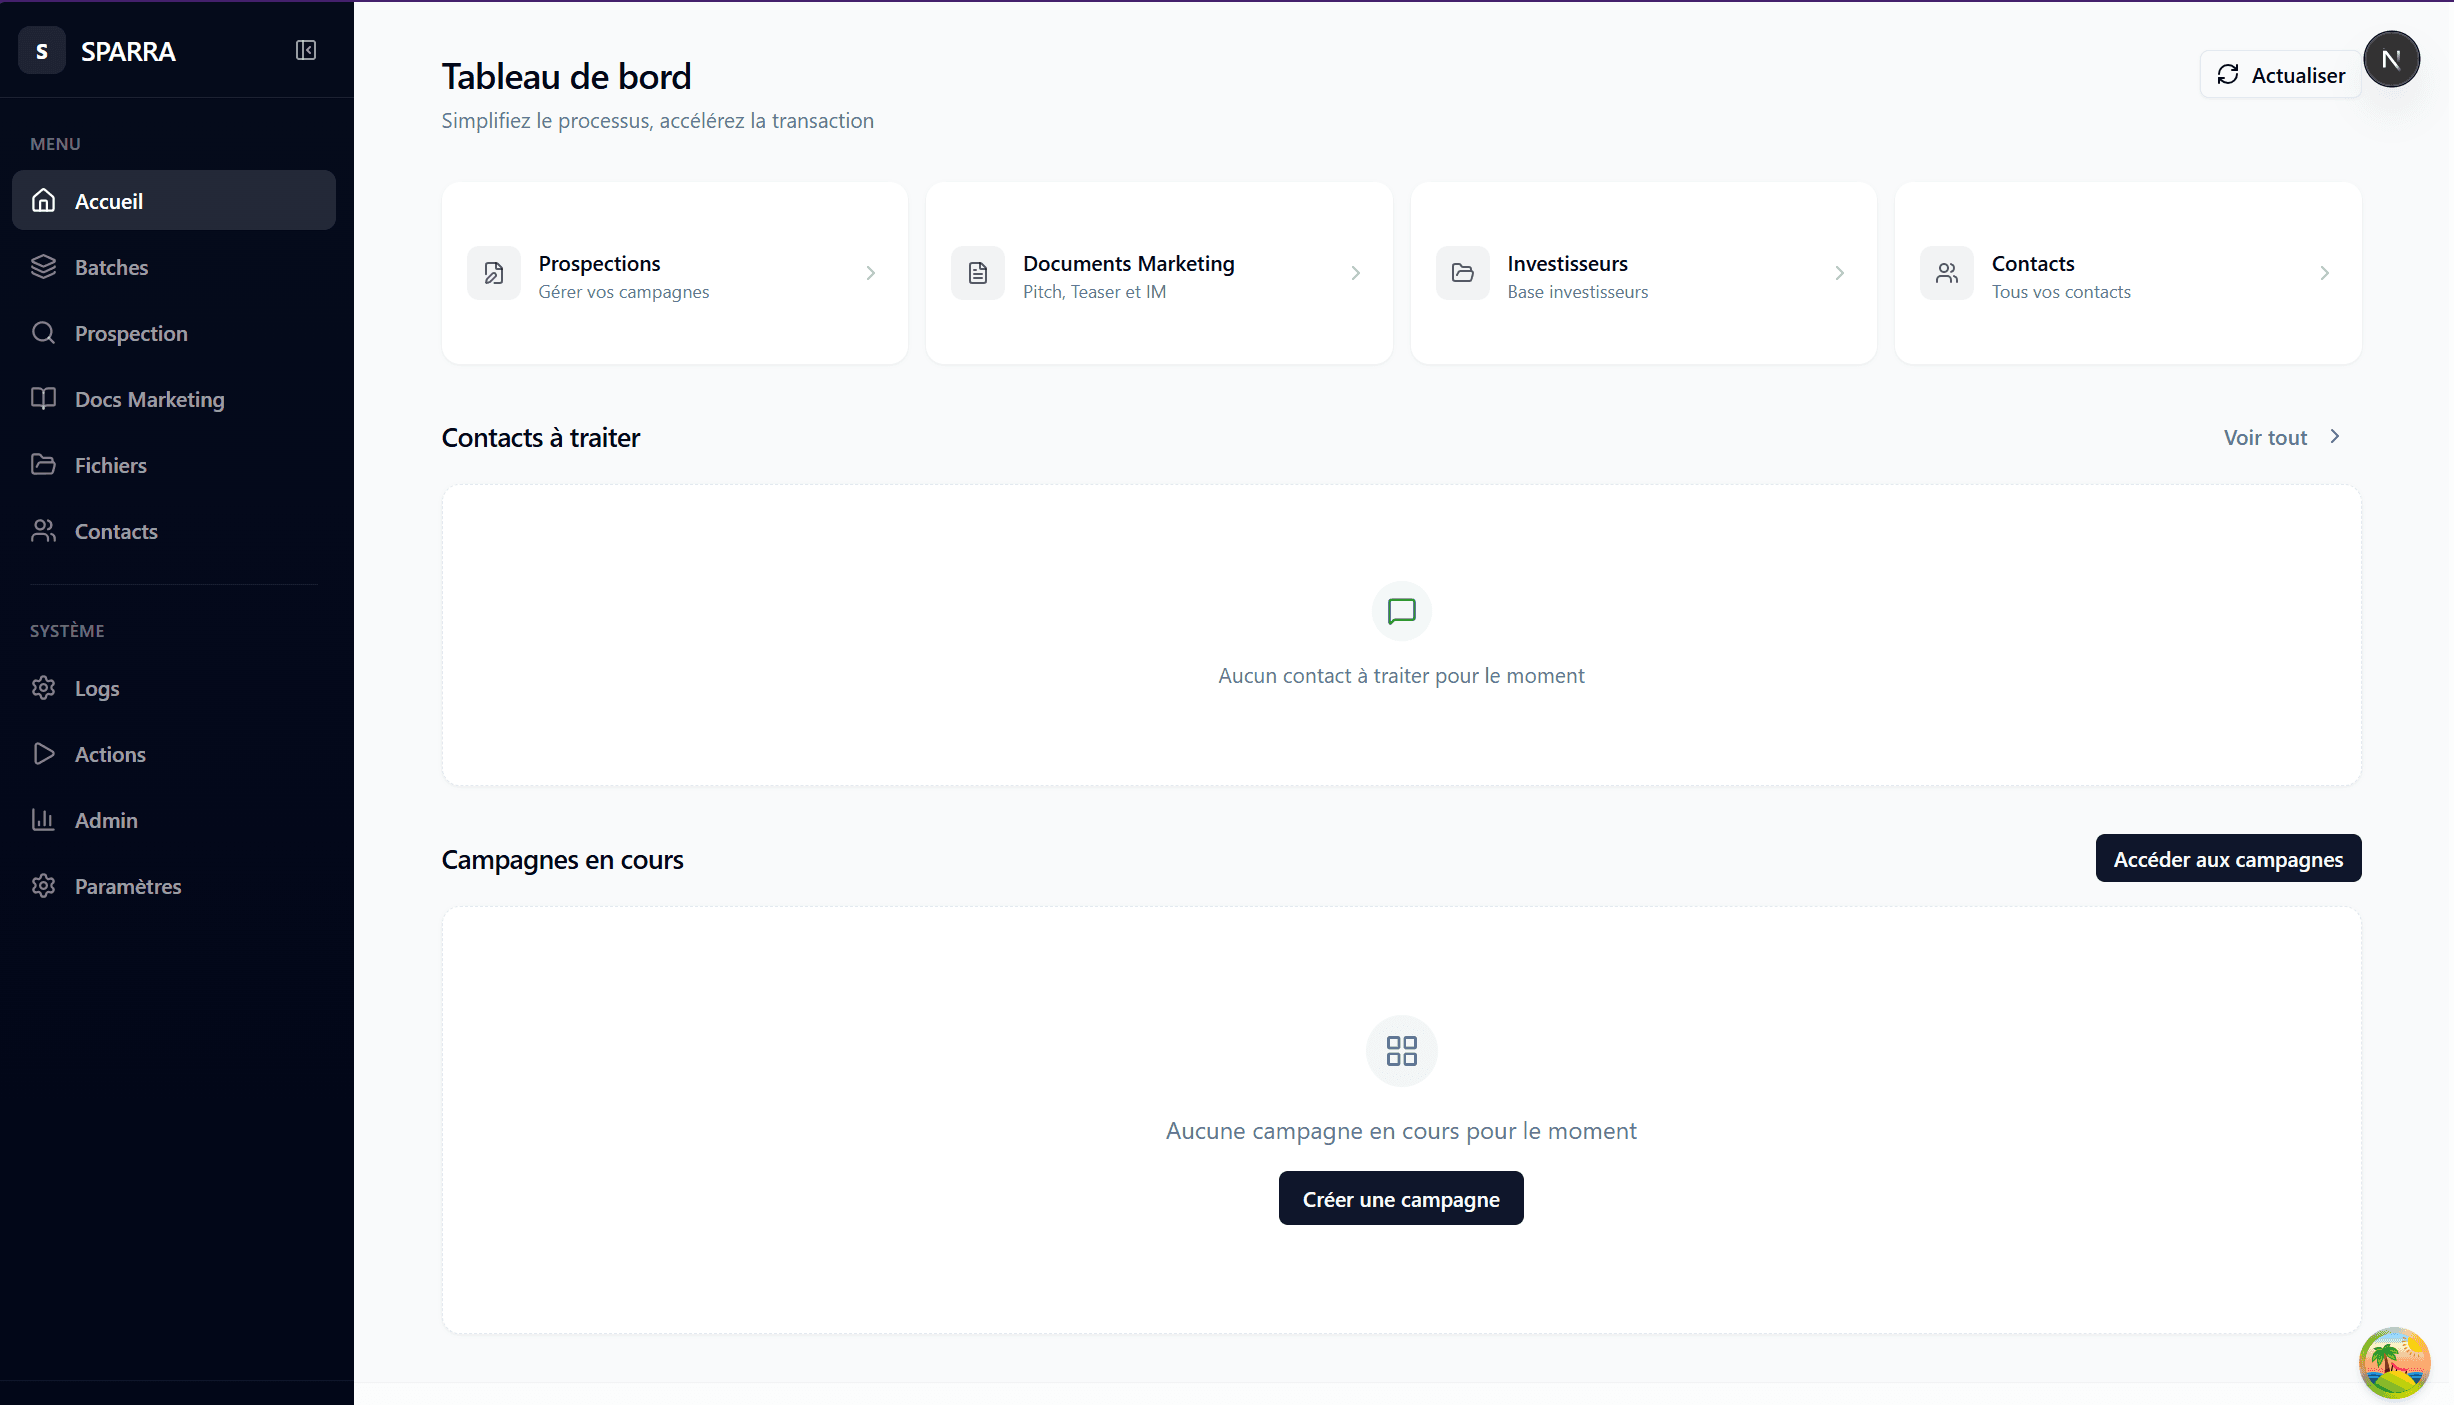
Task: Click the Accéder aux campagnes button
Action: 2227,859
